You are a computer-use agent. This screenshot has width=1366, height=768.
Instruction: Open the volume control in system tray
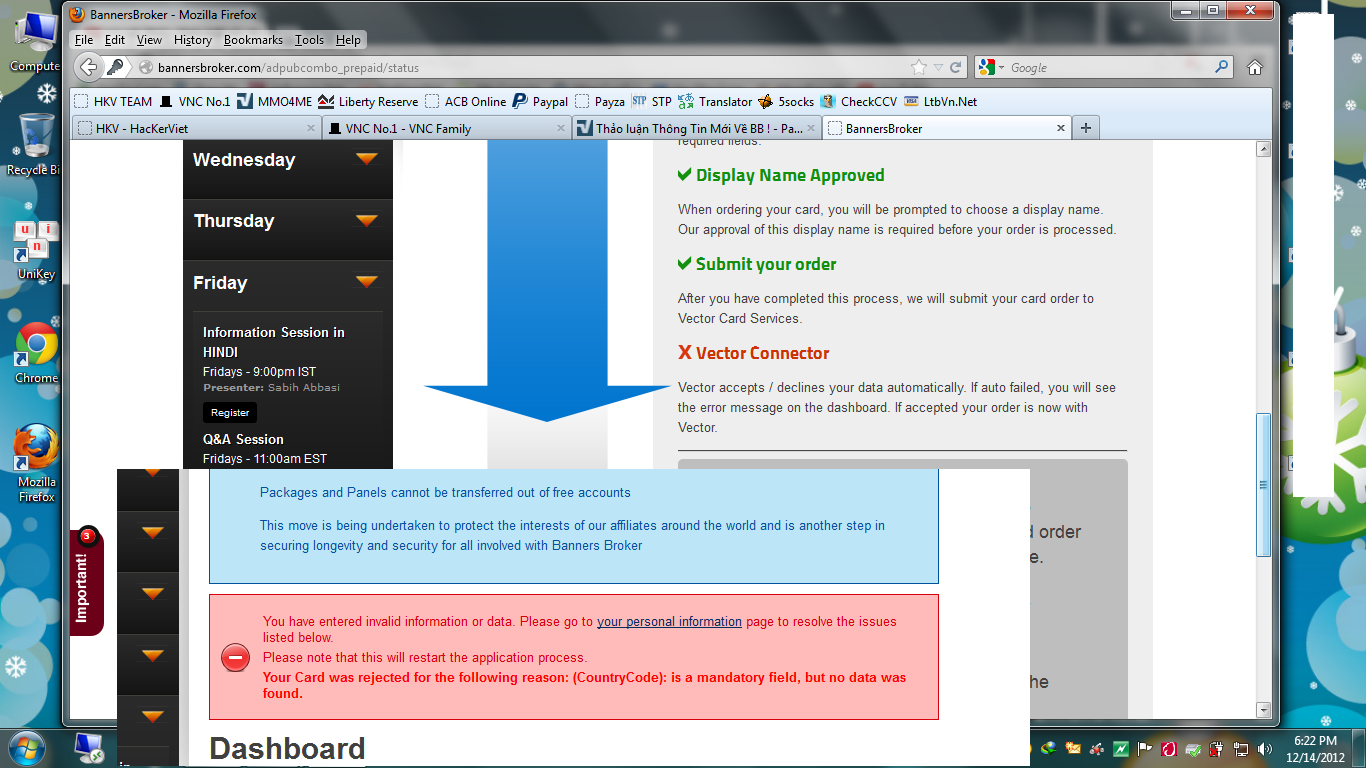1266,748
